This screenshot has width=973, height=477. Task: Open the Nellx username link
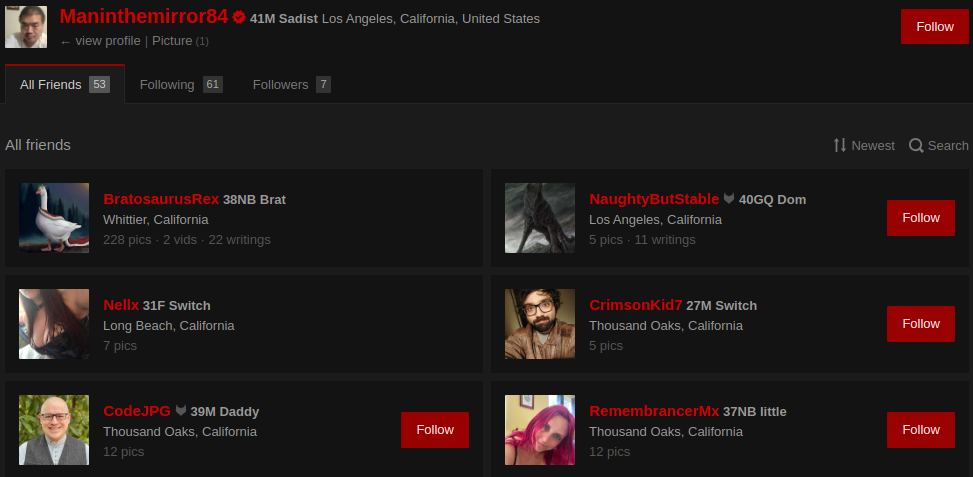click(121, 305)
